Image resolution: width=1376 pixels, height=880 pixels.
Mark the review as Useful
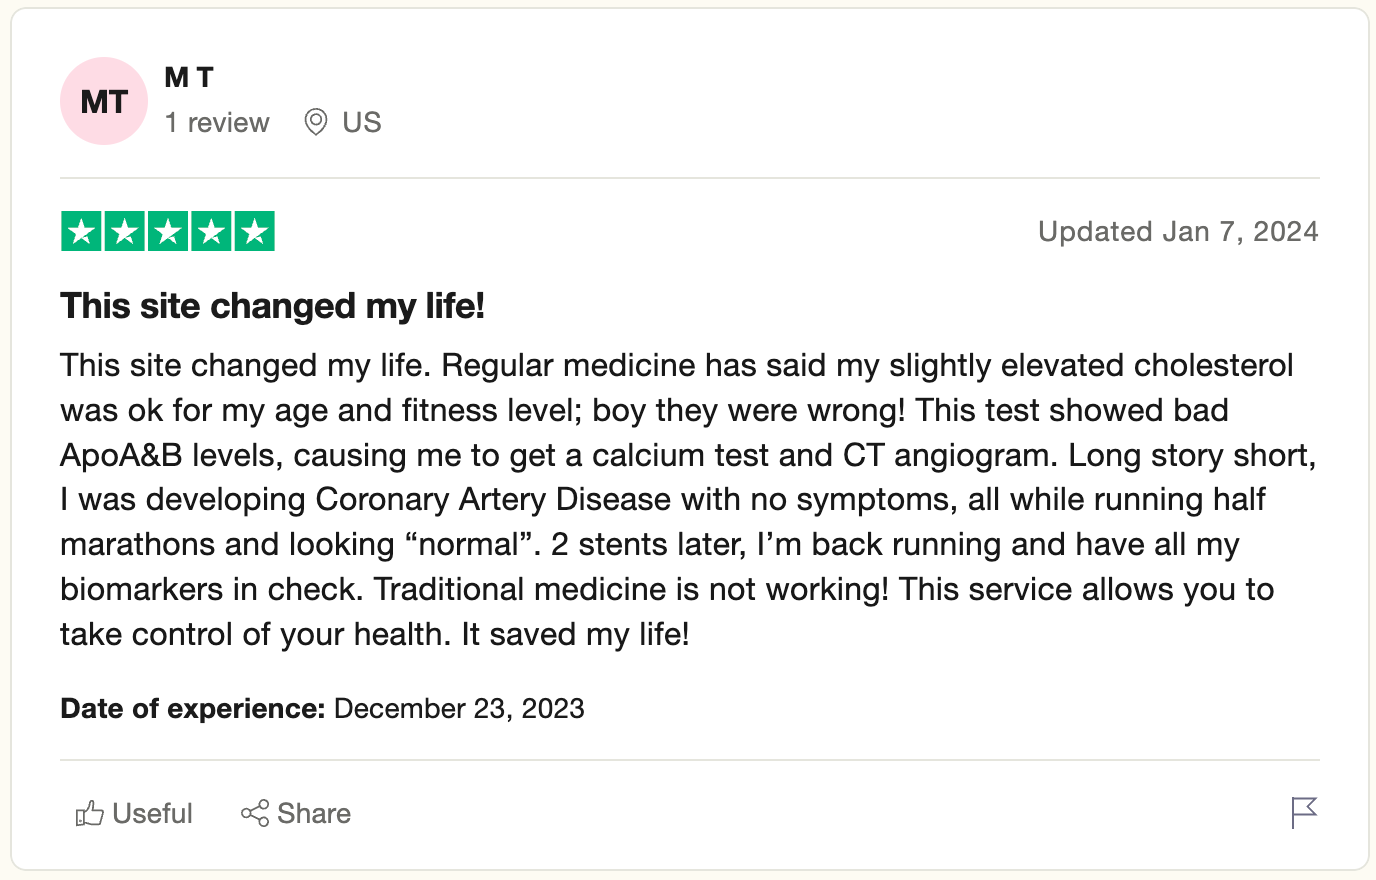[152, 813]
